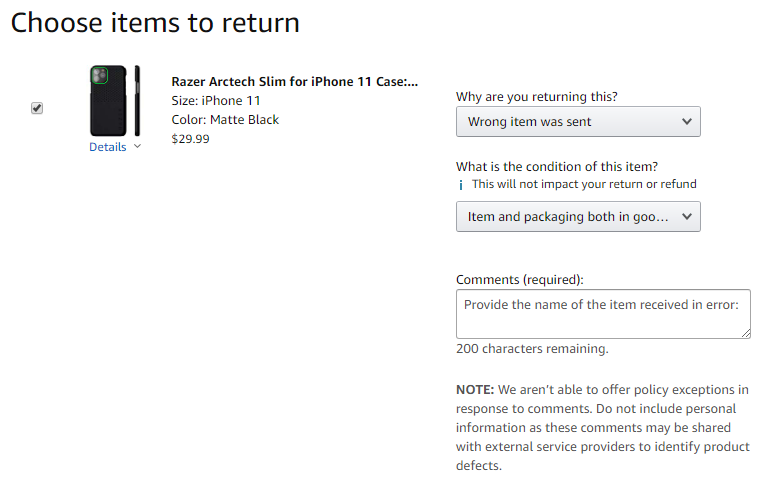Viewport: 767px width, 504px height.
Task: Open the 'Item and packaging both in goo…' dropdown
Action: (578, 216)
